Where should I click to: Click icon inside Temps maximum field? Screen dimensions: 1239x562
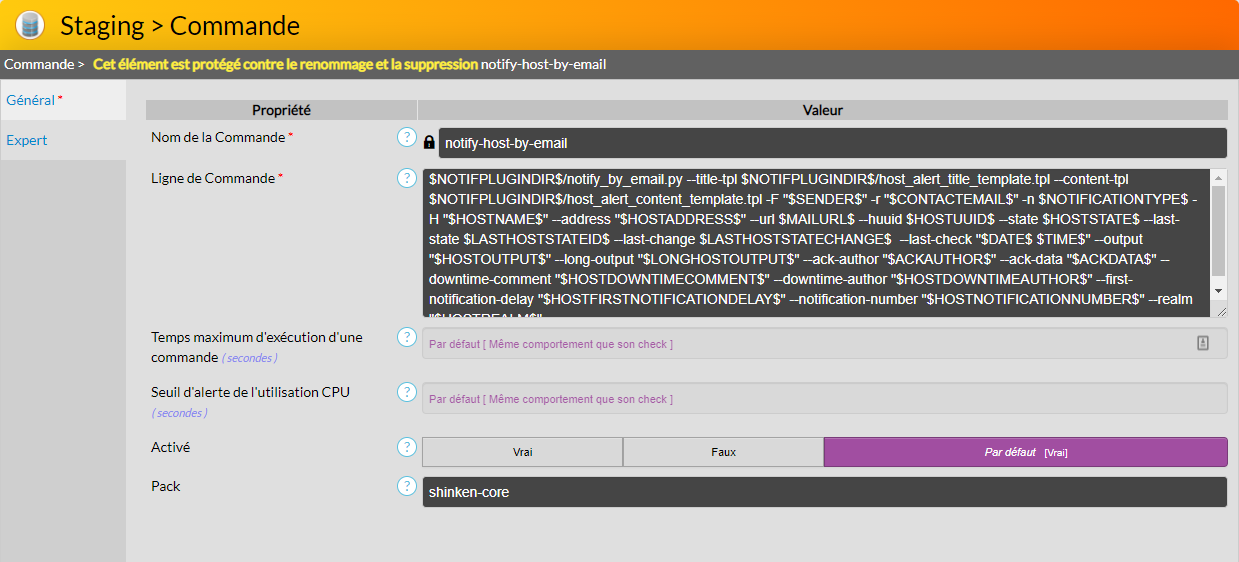click(1203, 343)
